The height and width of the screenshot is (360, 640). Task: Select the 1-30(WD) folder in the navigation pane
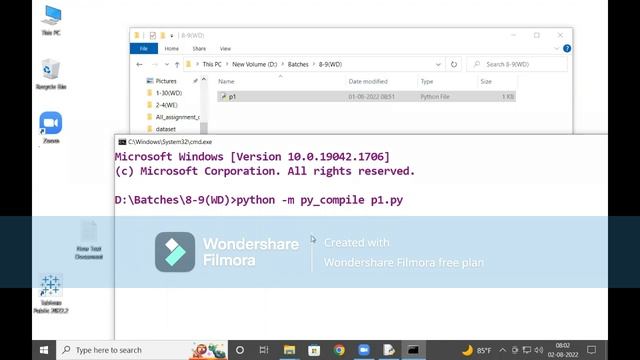point(169,93)
